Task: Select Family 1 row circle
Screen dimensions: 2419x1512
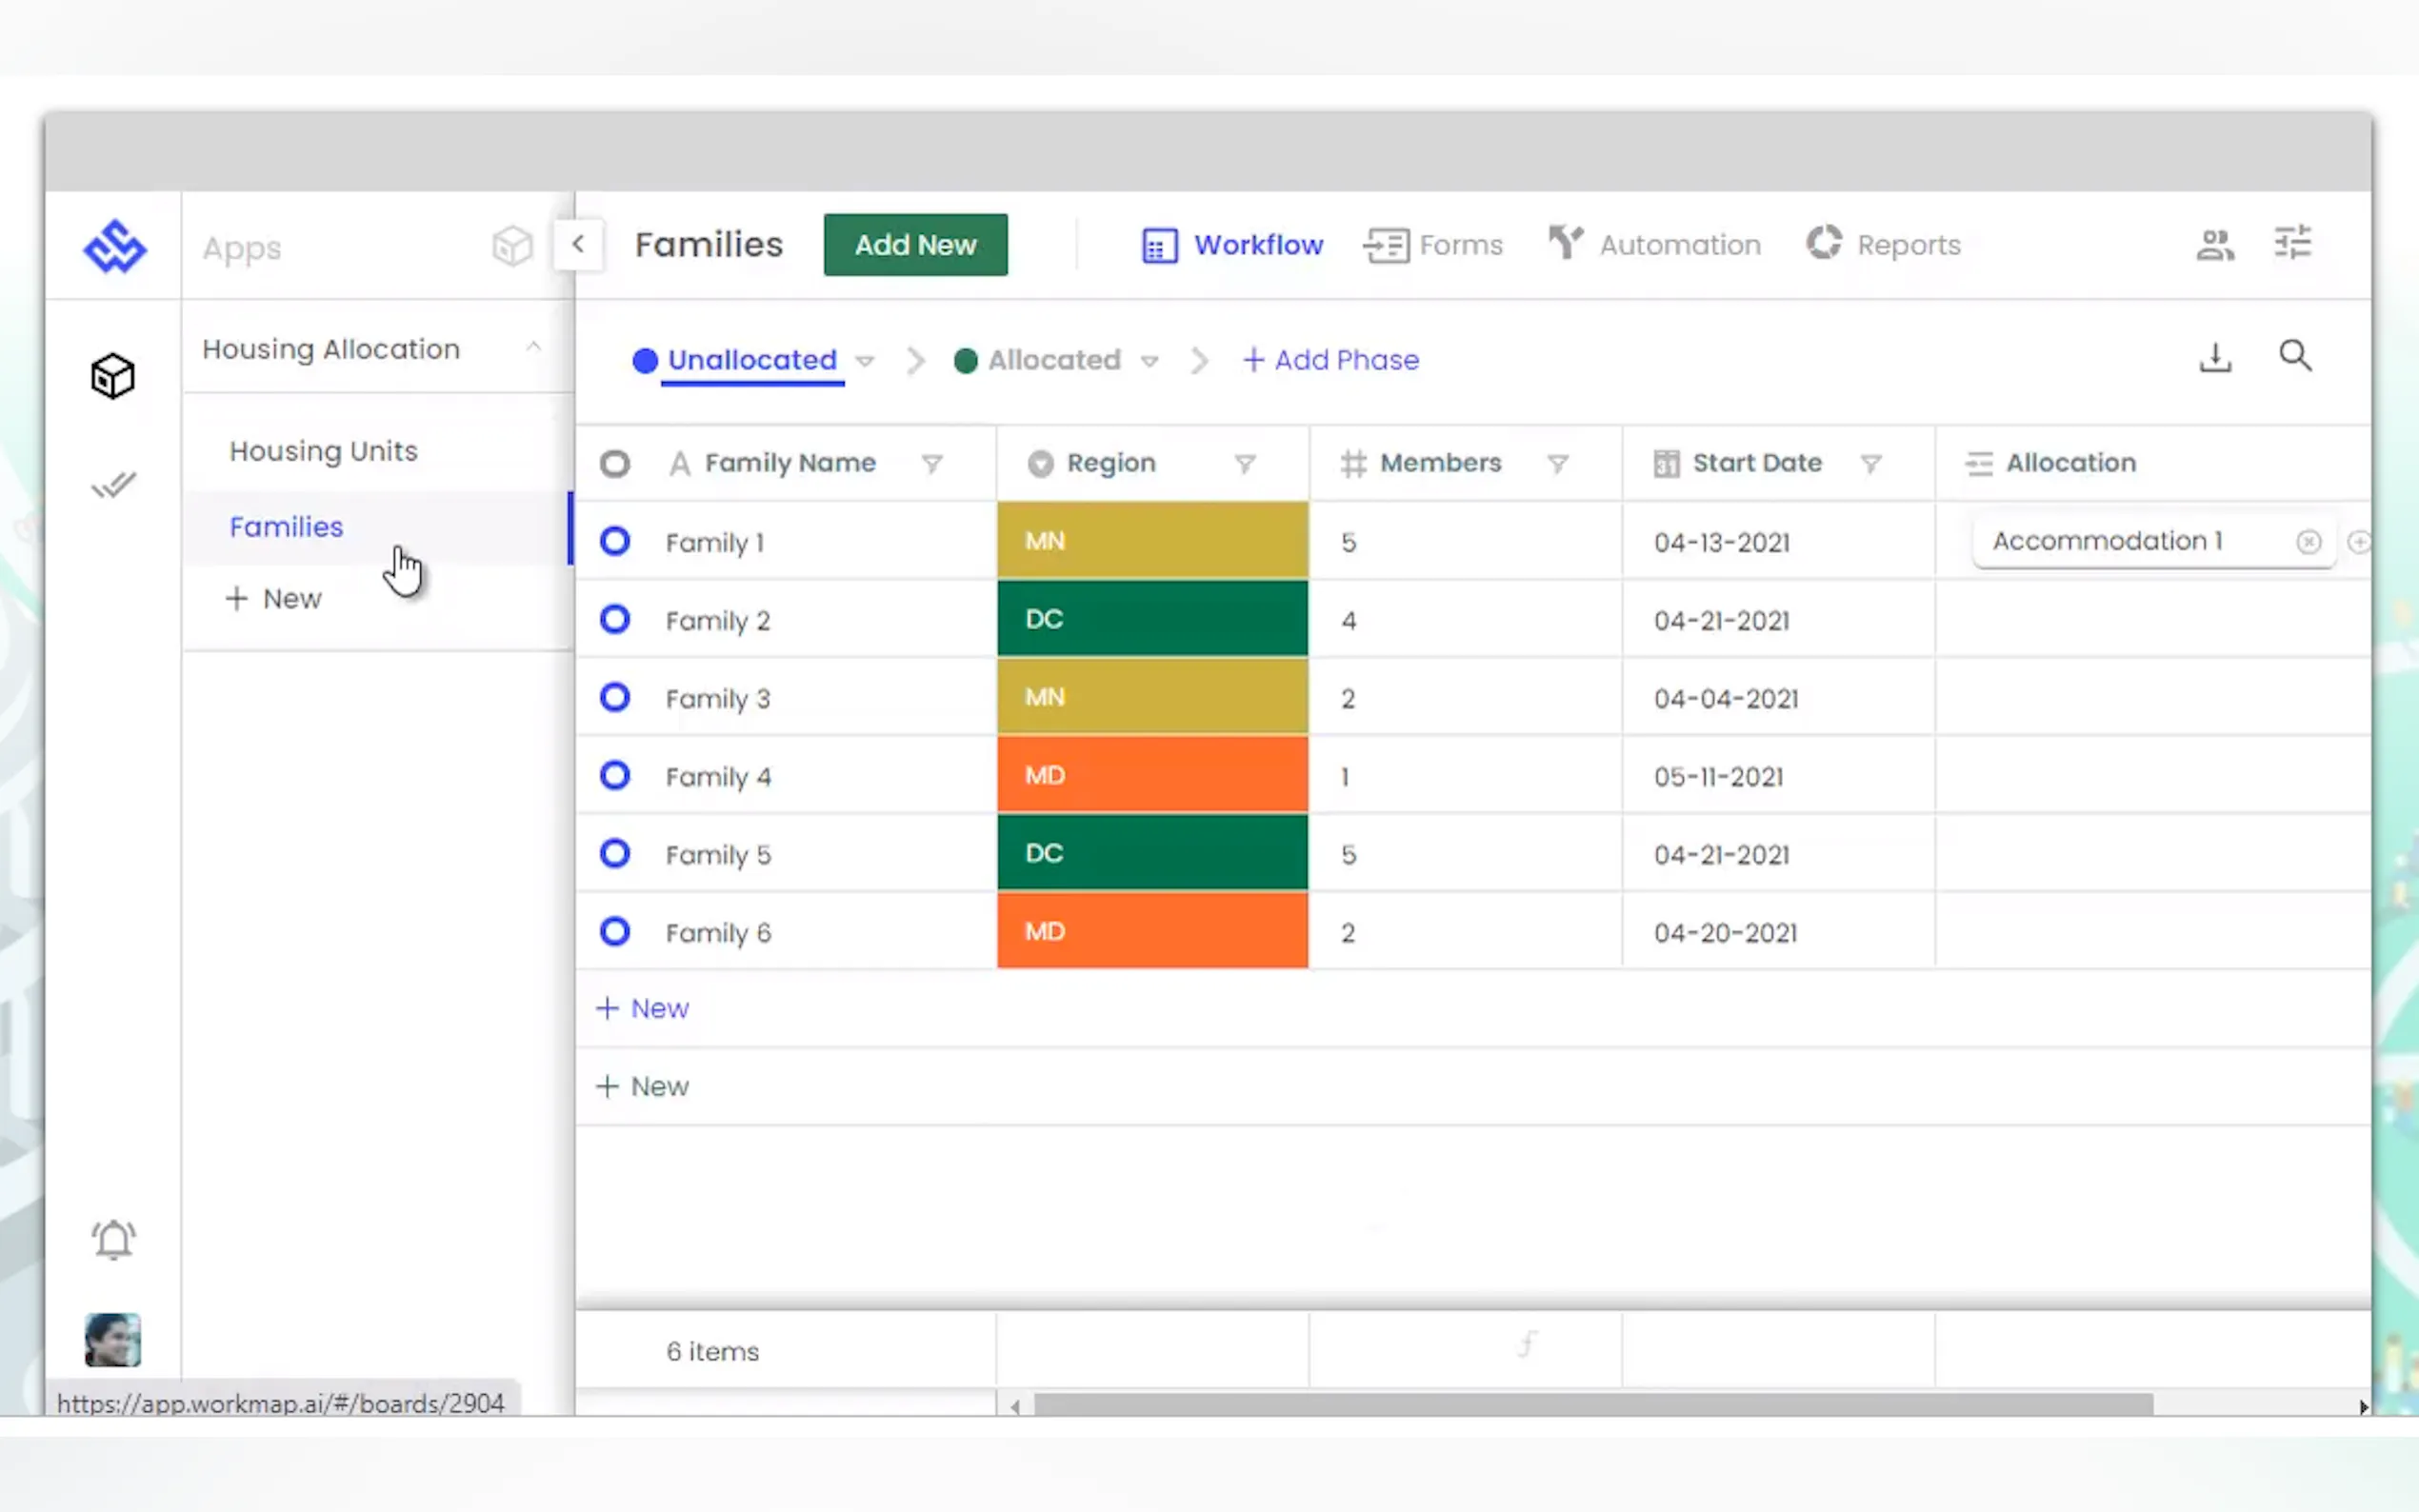Action: tap(615, 542)
